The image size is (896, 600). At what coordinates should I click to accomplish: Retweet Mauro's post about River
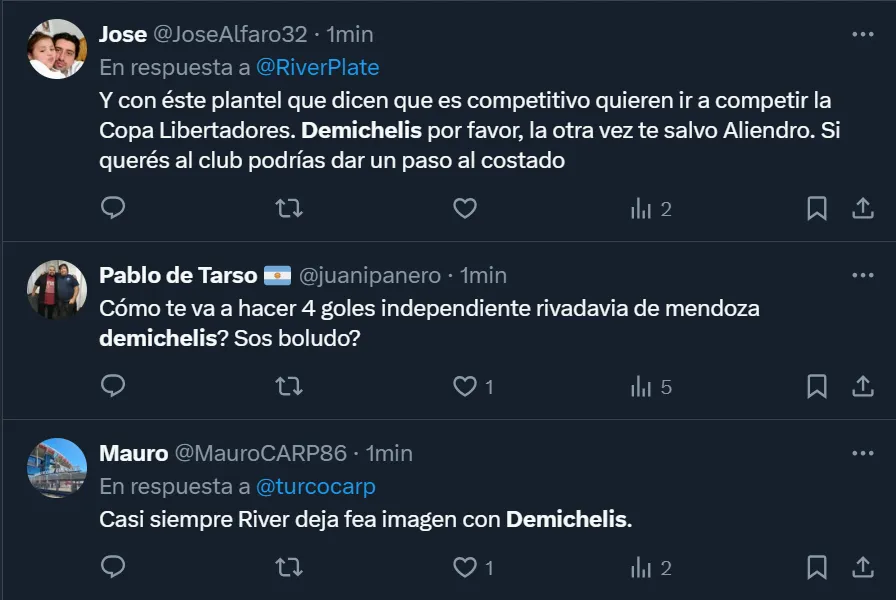(288, 568)
